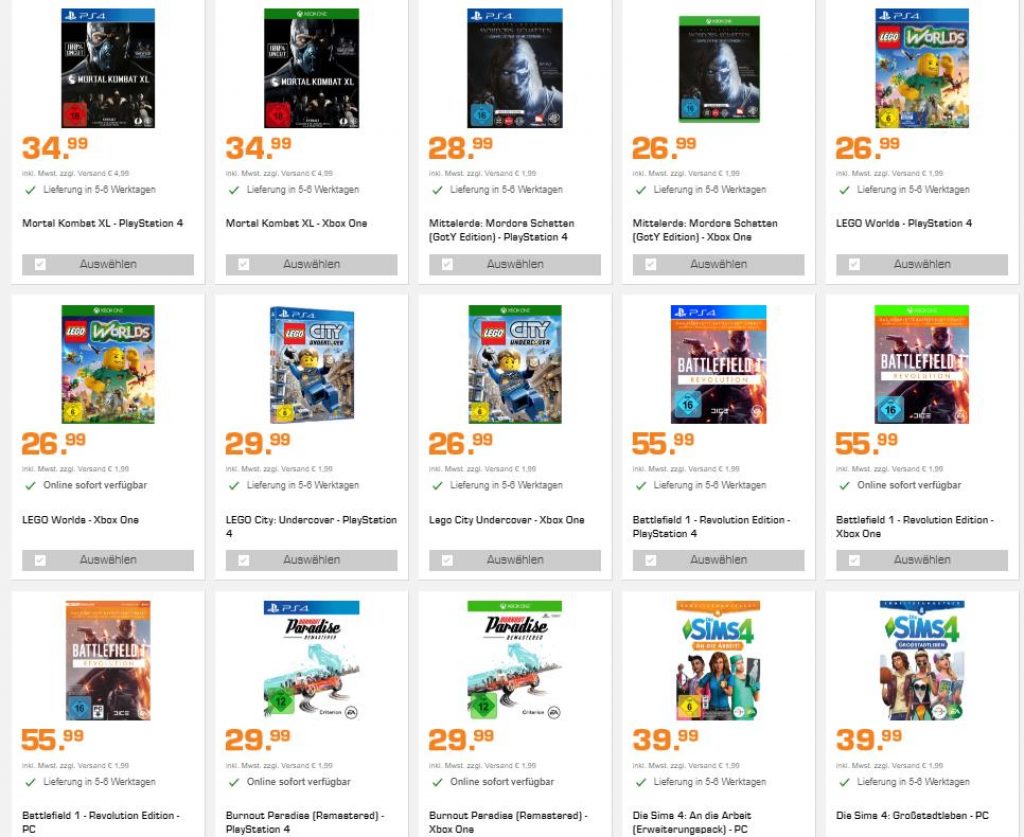Tick the checkbox for Mortal Kombat XL Xbox One
The width and height of the screenshot is (1024, 837).
coord(243,265)
